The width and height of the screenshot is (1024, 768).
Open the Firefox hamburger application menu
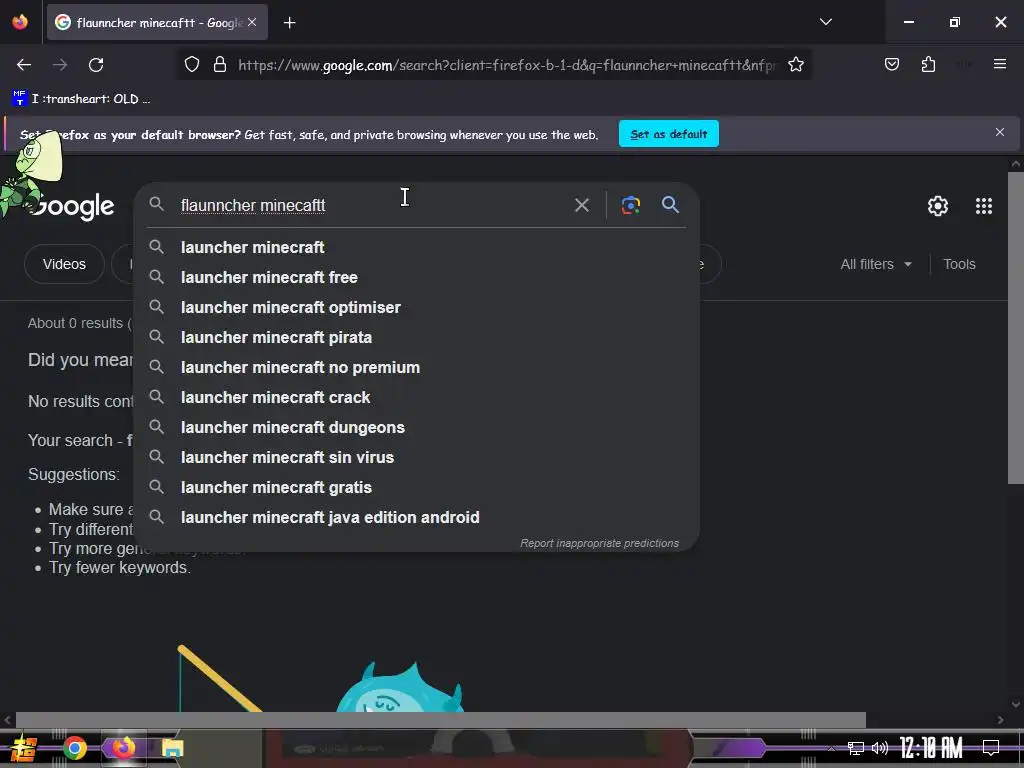click(999, 64)
